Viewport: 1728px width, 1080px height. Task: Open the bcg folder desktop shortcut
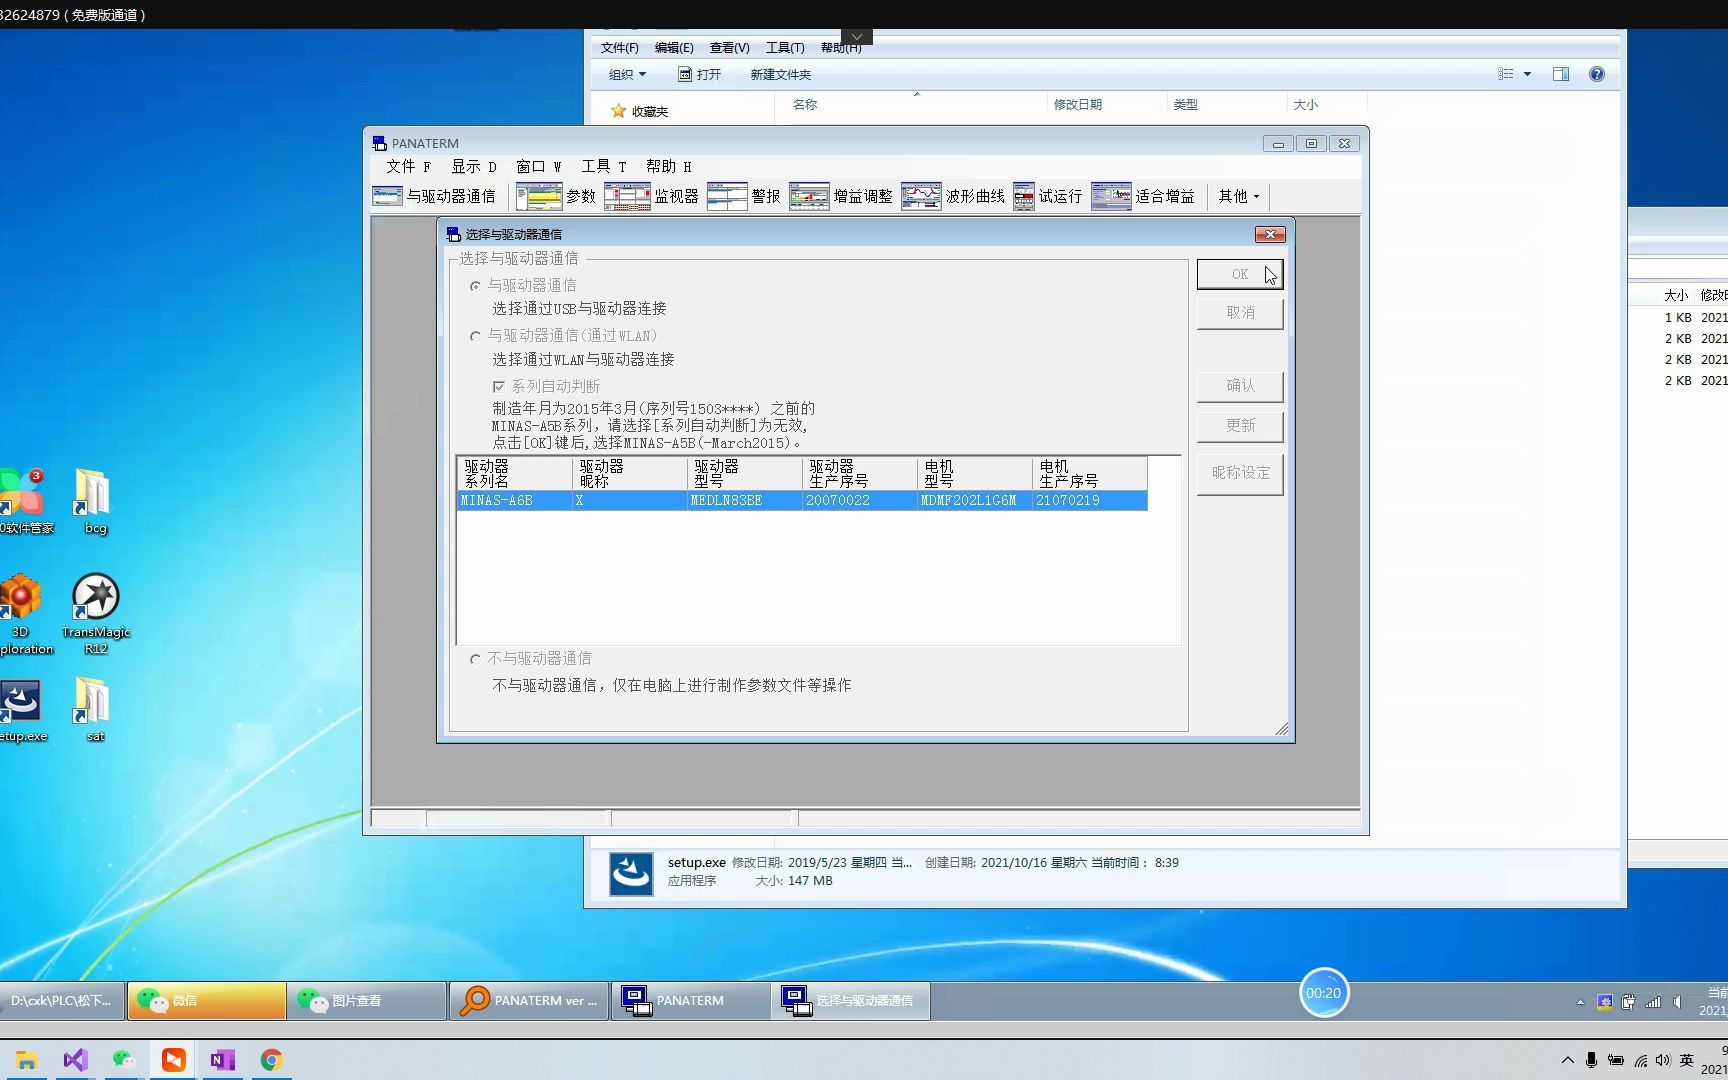click(94, 502)
